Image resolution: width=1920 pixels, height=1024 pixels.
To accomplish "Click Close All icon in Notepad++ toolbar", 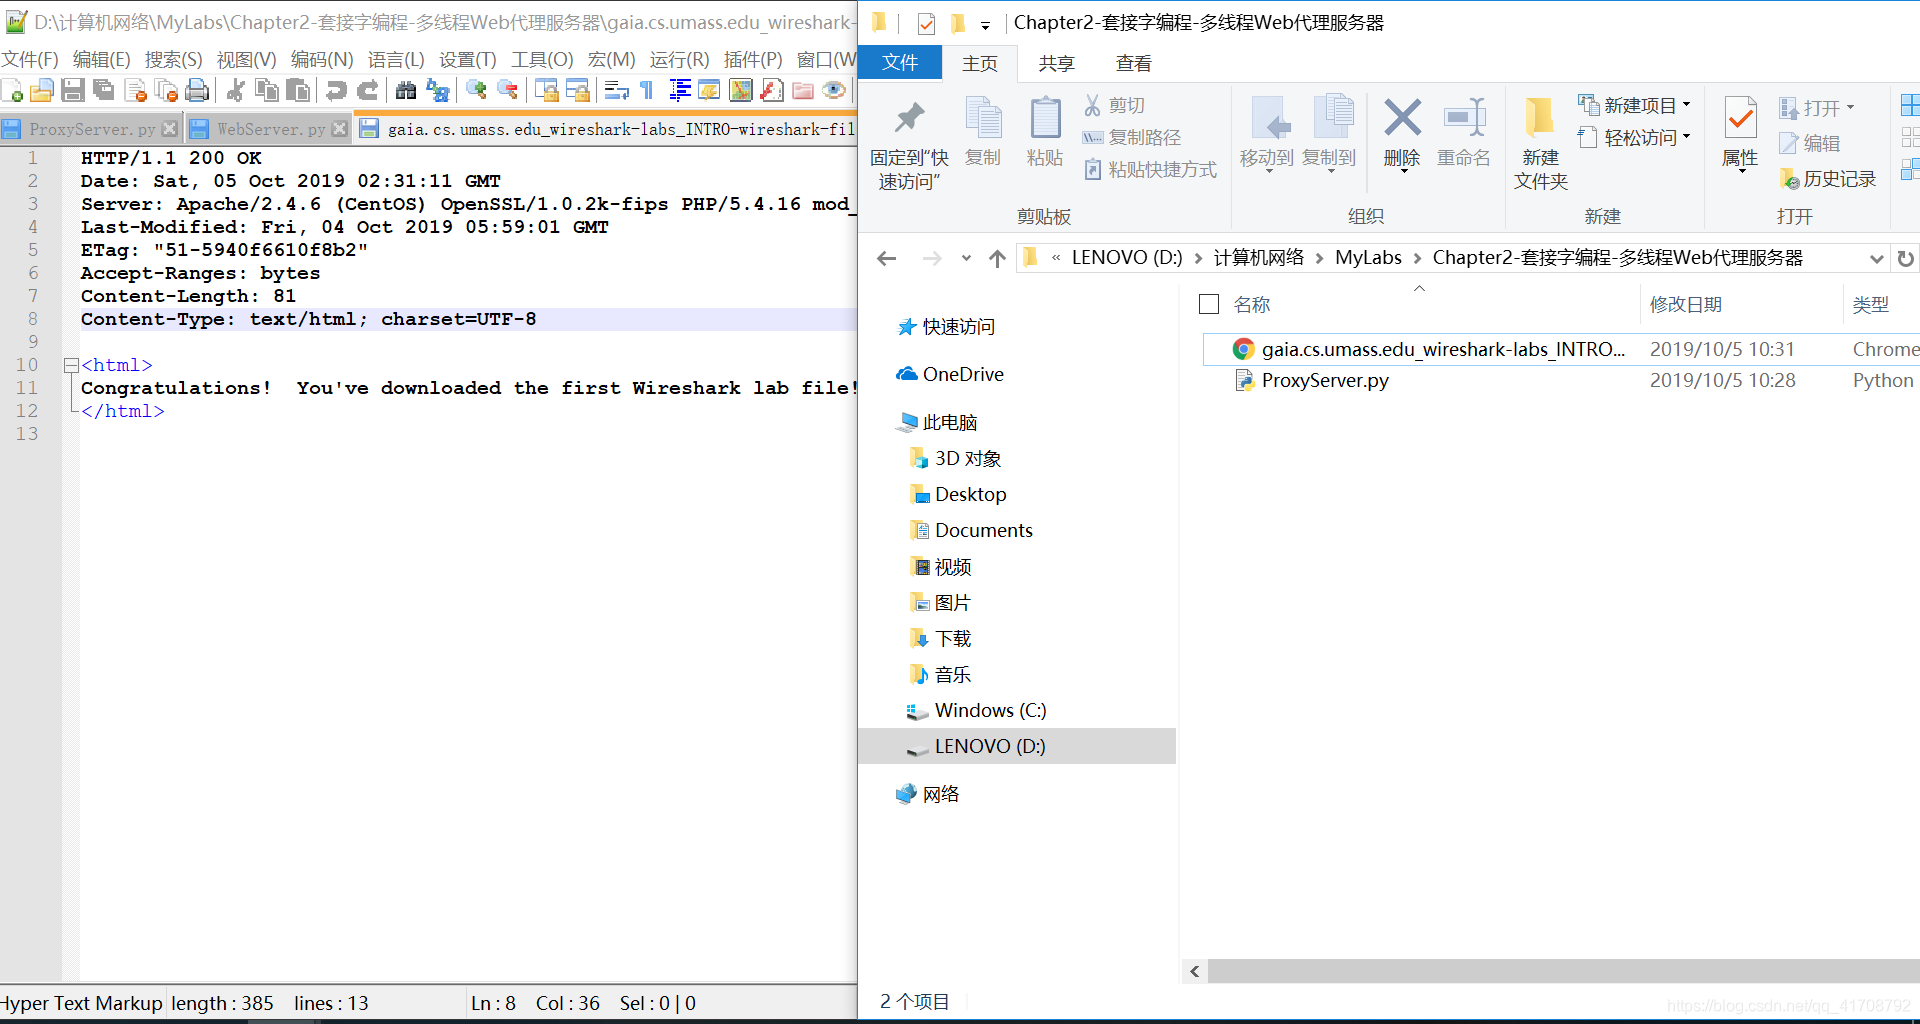I will [166, 91].
